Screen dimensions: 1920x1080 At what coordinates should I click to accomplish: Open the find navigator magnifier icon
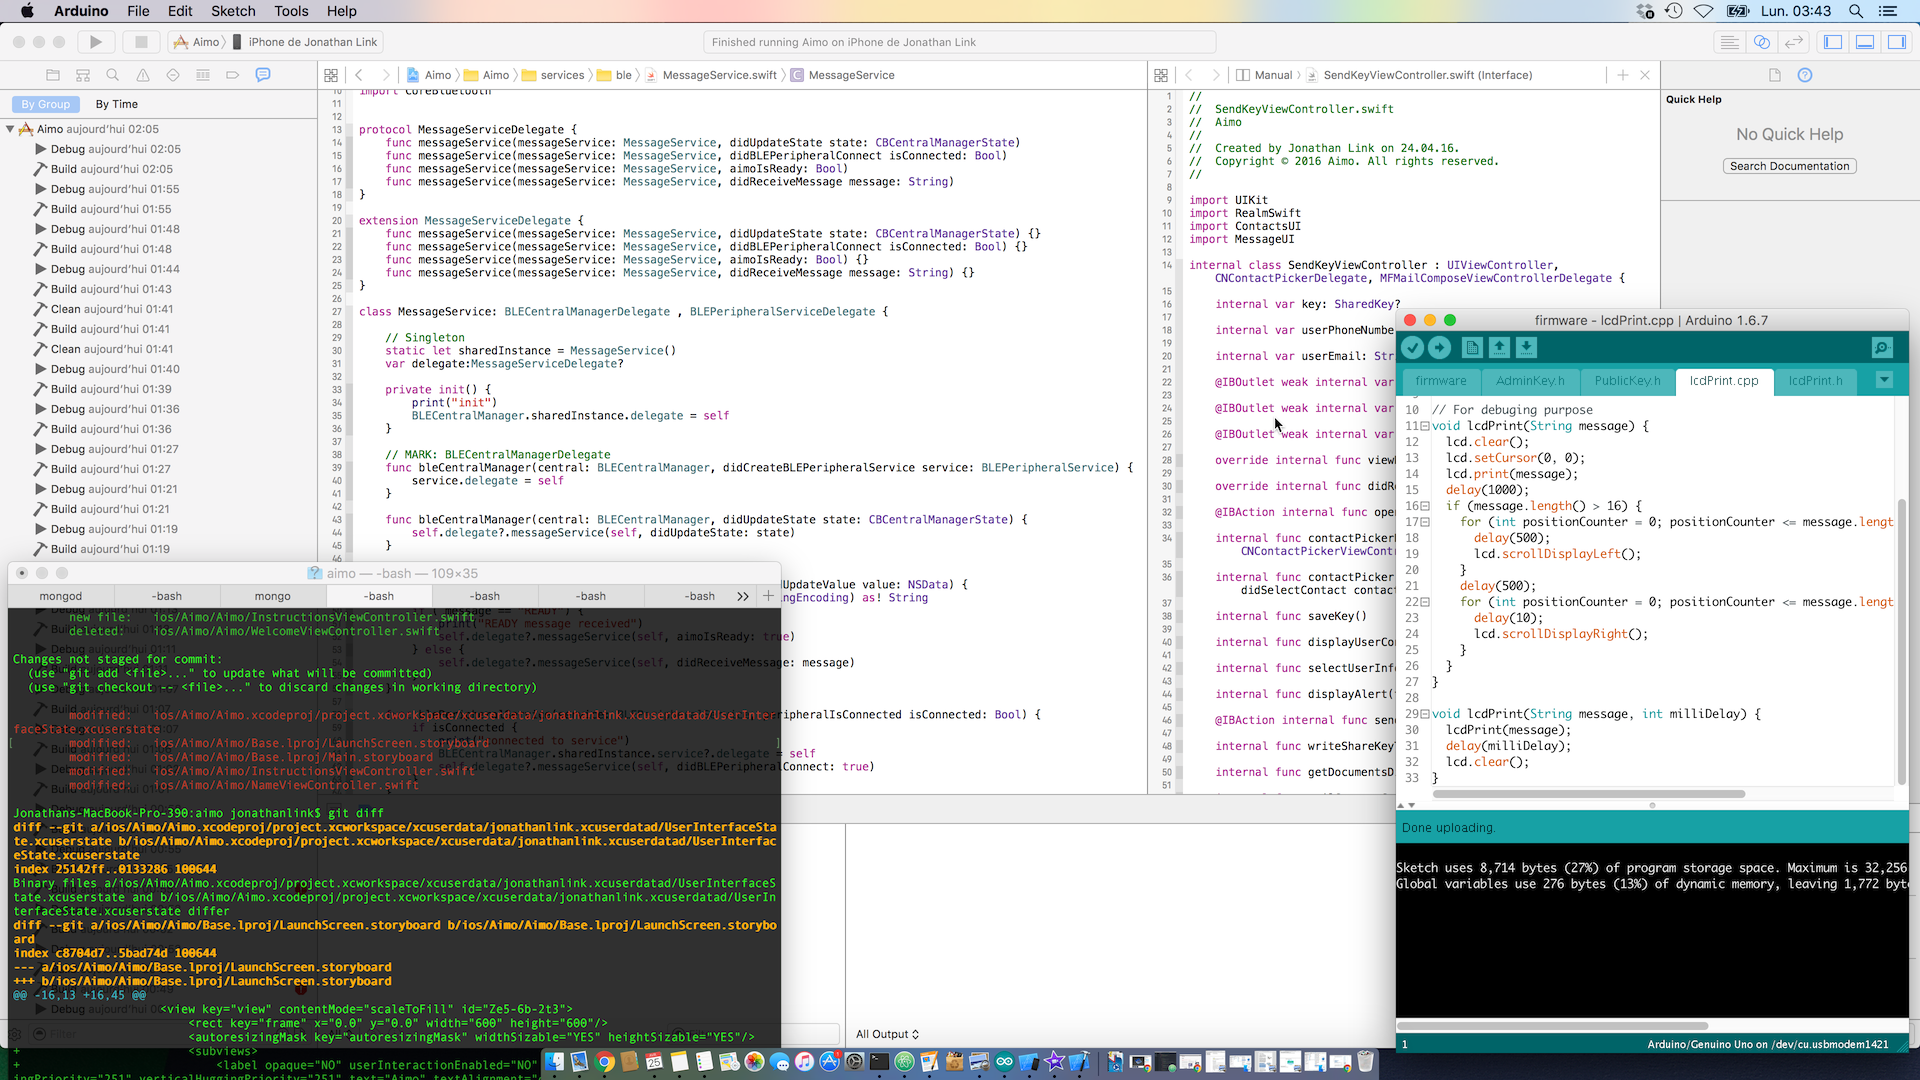(x=113, y=75)
